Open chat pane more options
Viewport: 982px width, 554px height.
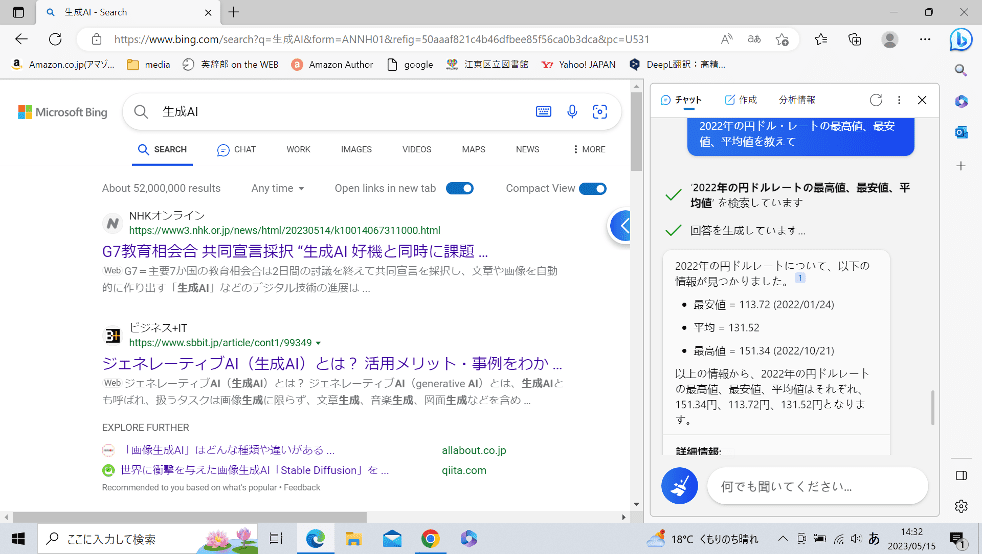click(899, 100)
